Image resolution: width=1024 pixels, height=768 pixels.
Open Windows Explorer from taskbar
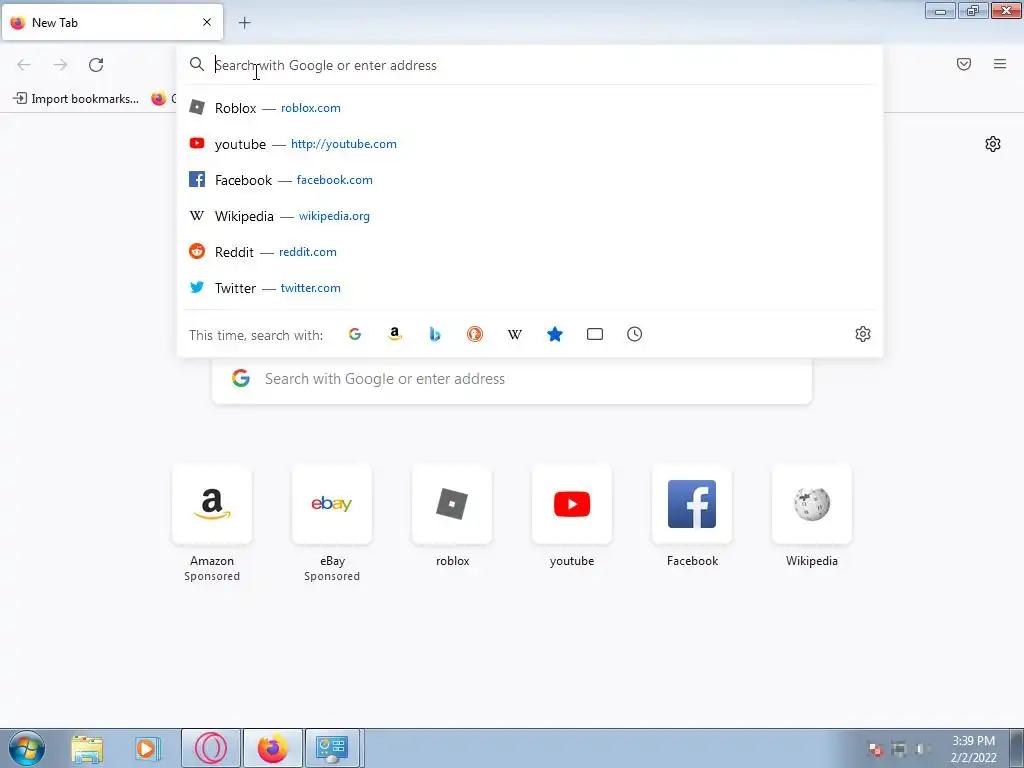pos(87,748)
